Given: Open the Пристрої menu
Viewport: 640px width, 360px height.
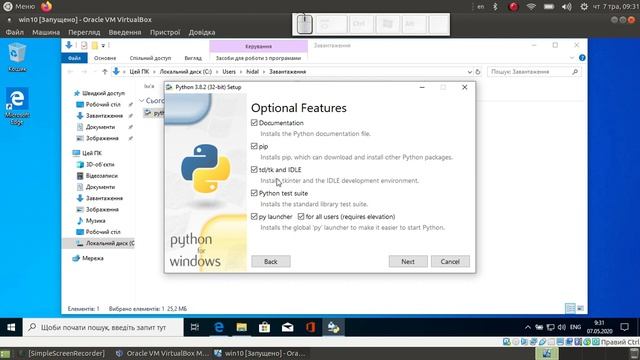Looking at the screenshot, I should pyautogui.click(x=165, y=32).
